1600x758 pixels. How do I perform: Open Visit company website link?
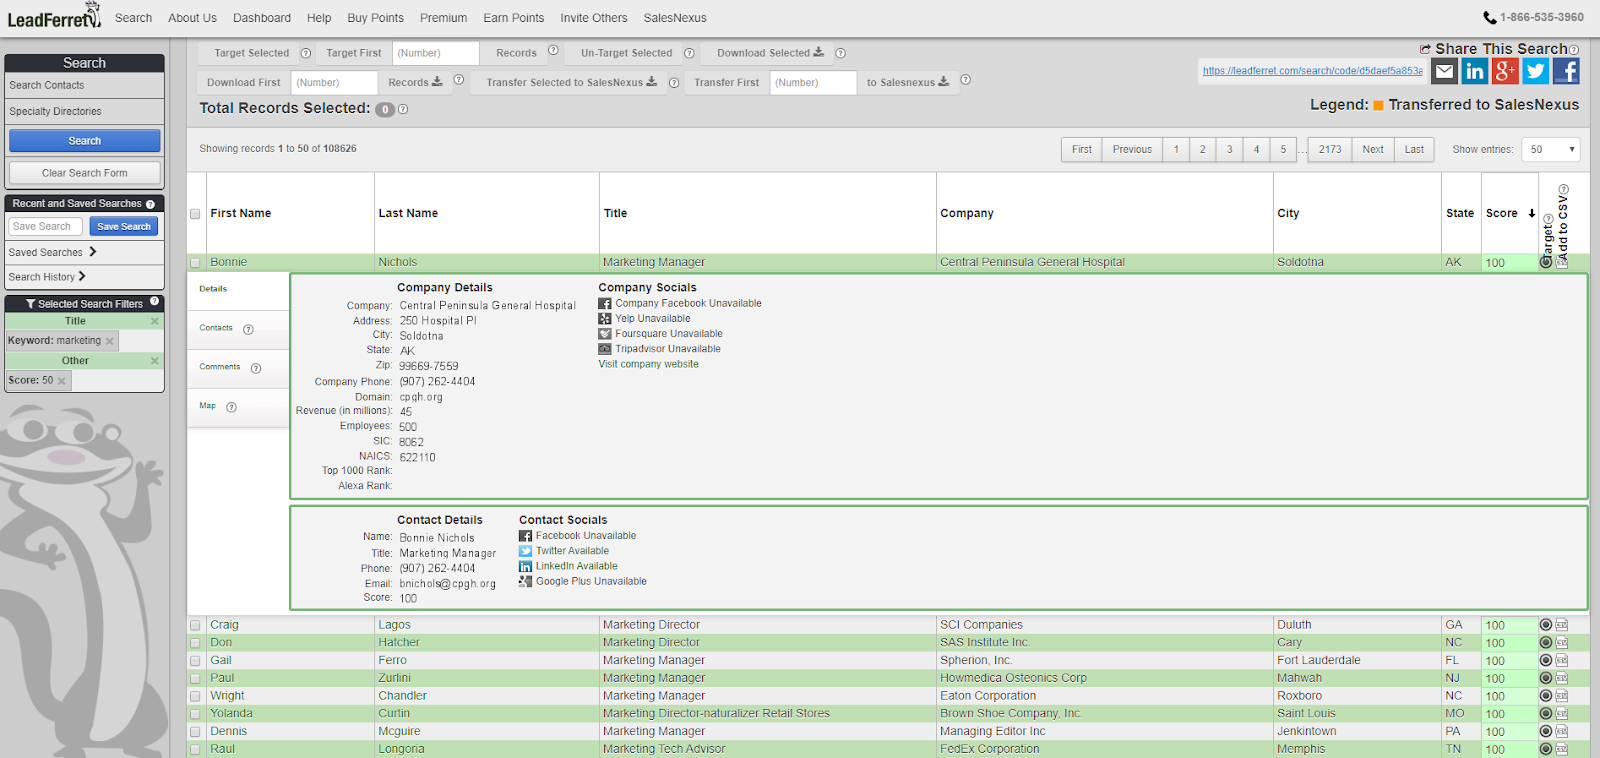649,364
